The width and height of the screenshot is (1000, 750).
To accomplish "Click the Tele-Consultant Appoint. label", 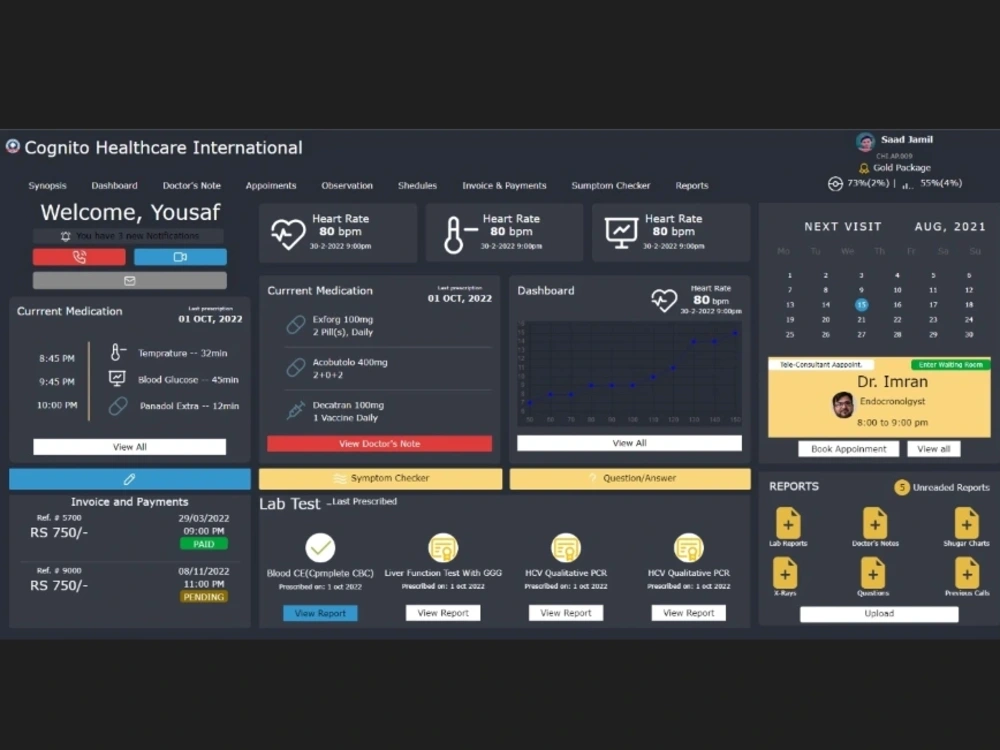I will (821, 365).
